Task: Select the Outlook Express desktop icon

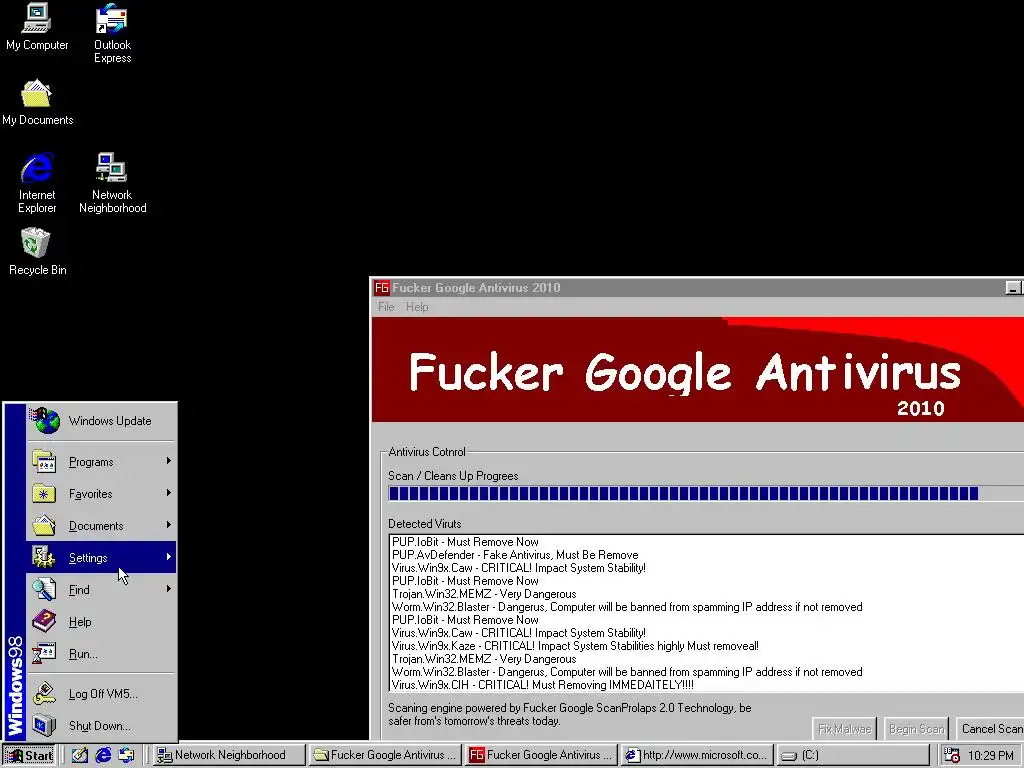Action: point(112,33)
